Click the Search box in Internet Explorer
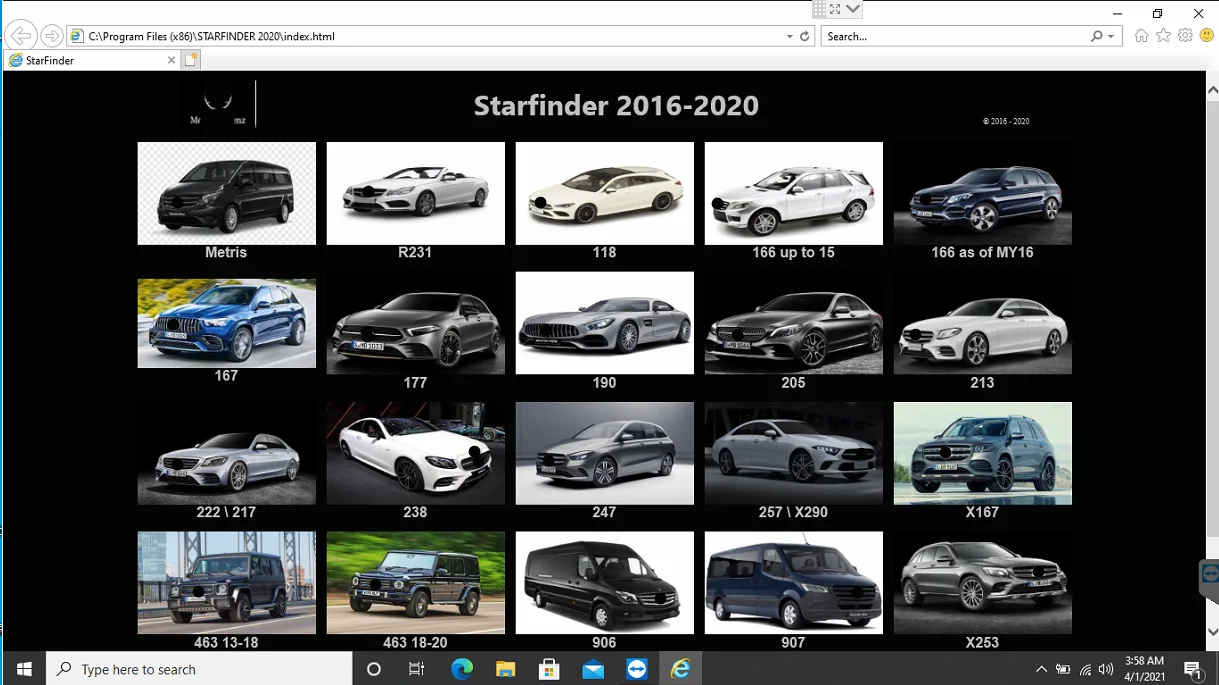 954,36
